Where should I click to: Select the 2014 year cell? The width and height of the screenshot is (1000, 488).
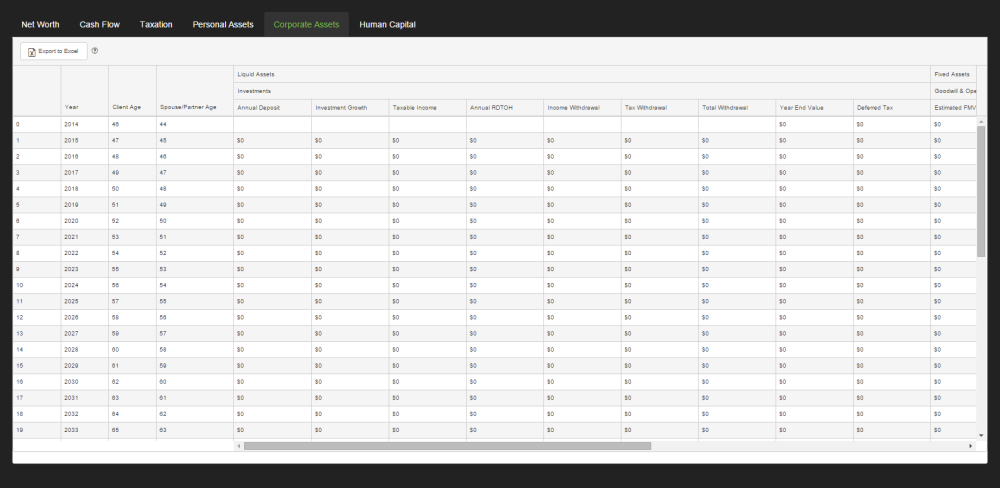(x=71, y=124)
